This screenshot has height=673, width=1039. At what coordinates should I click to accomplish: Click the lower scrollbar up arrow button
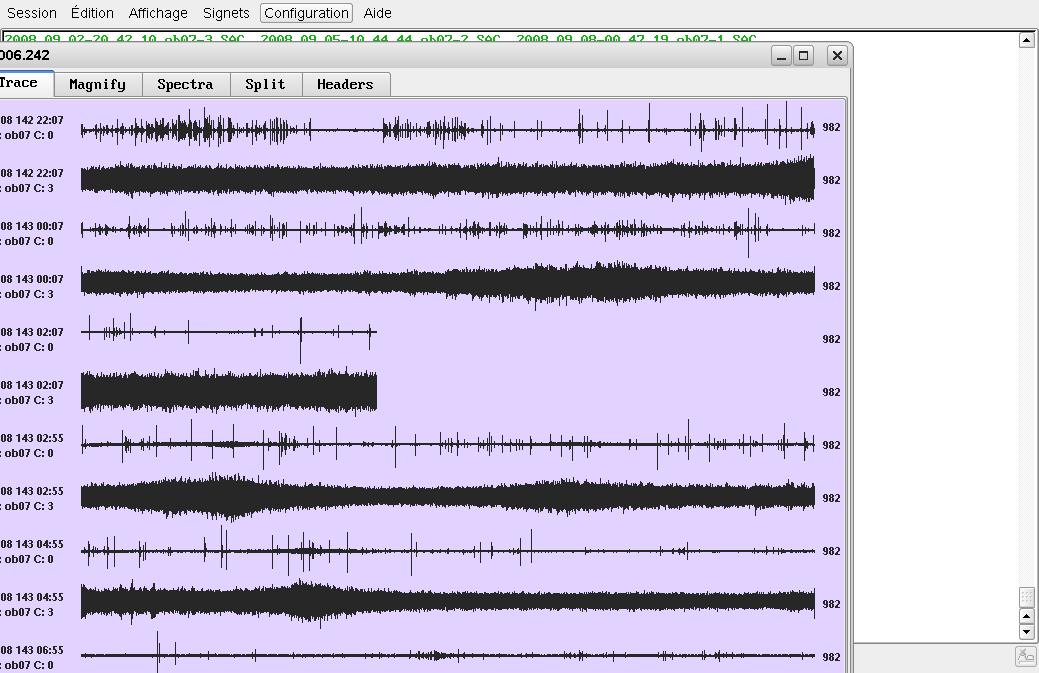[x=1026, y=615]
